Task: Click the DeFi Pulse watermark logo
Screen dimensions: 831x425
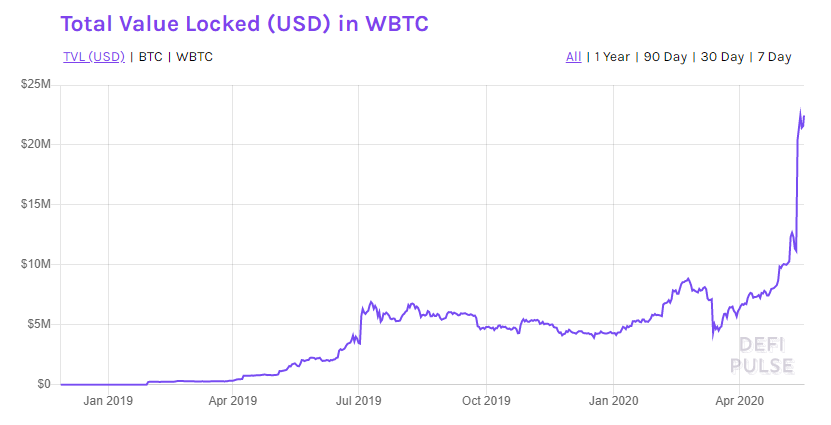Action: (x=765, y=355)
